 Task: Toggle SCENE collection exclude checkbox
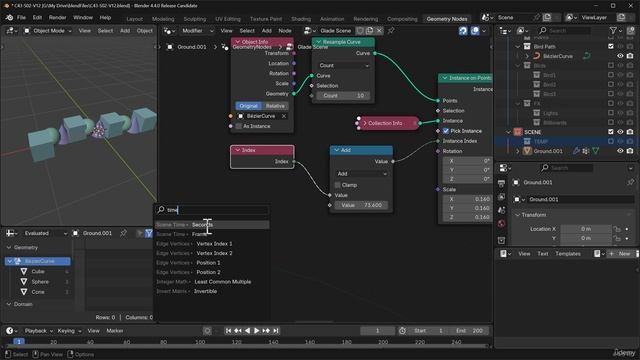[611, 132]
